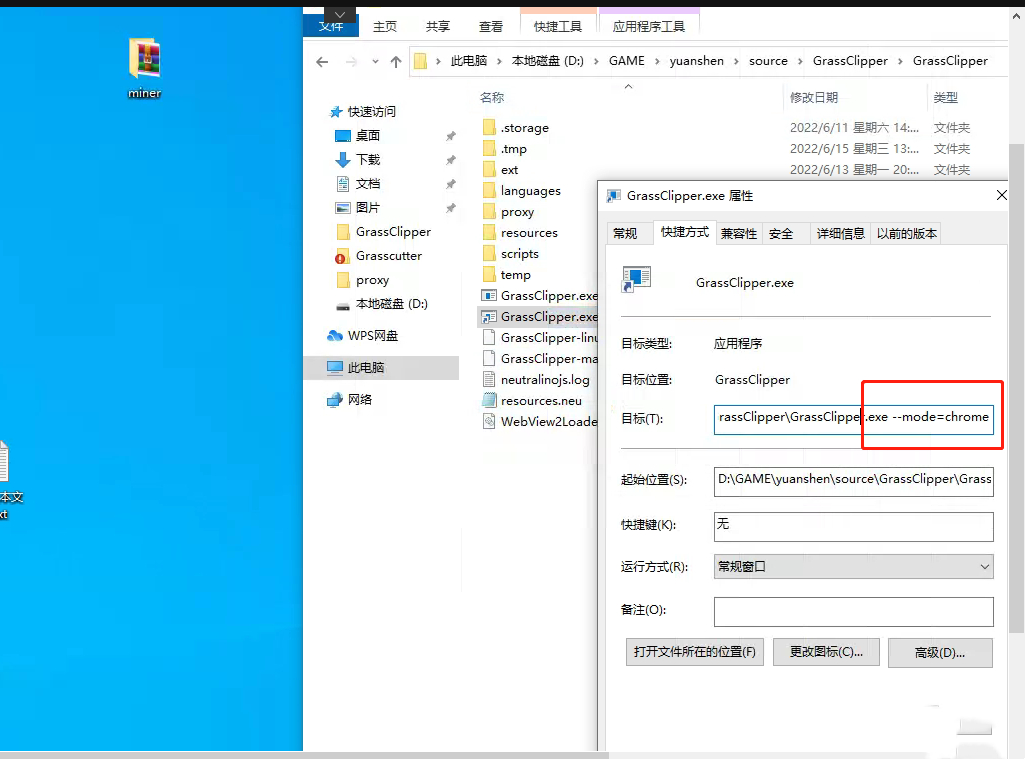This screenshot has width=1025, height=759.
Task: Open the 常规 tab in properties dialog
Action: pyautogui.click(x=625, y=233)
